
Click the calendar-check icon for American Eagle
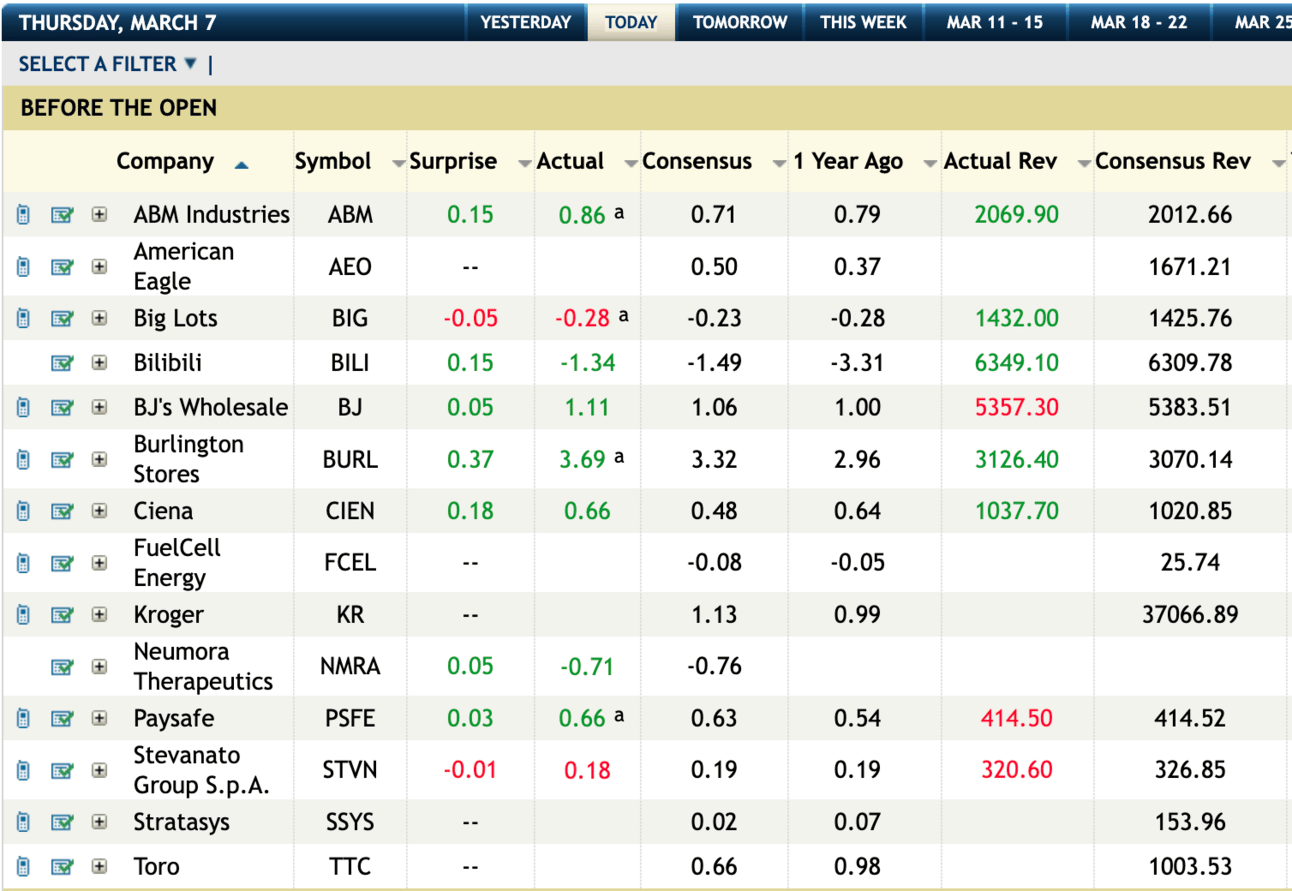tap(62, 267)
